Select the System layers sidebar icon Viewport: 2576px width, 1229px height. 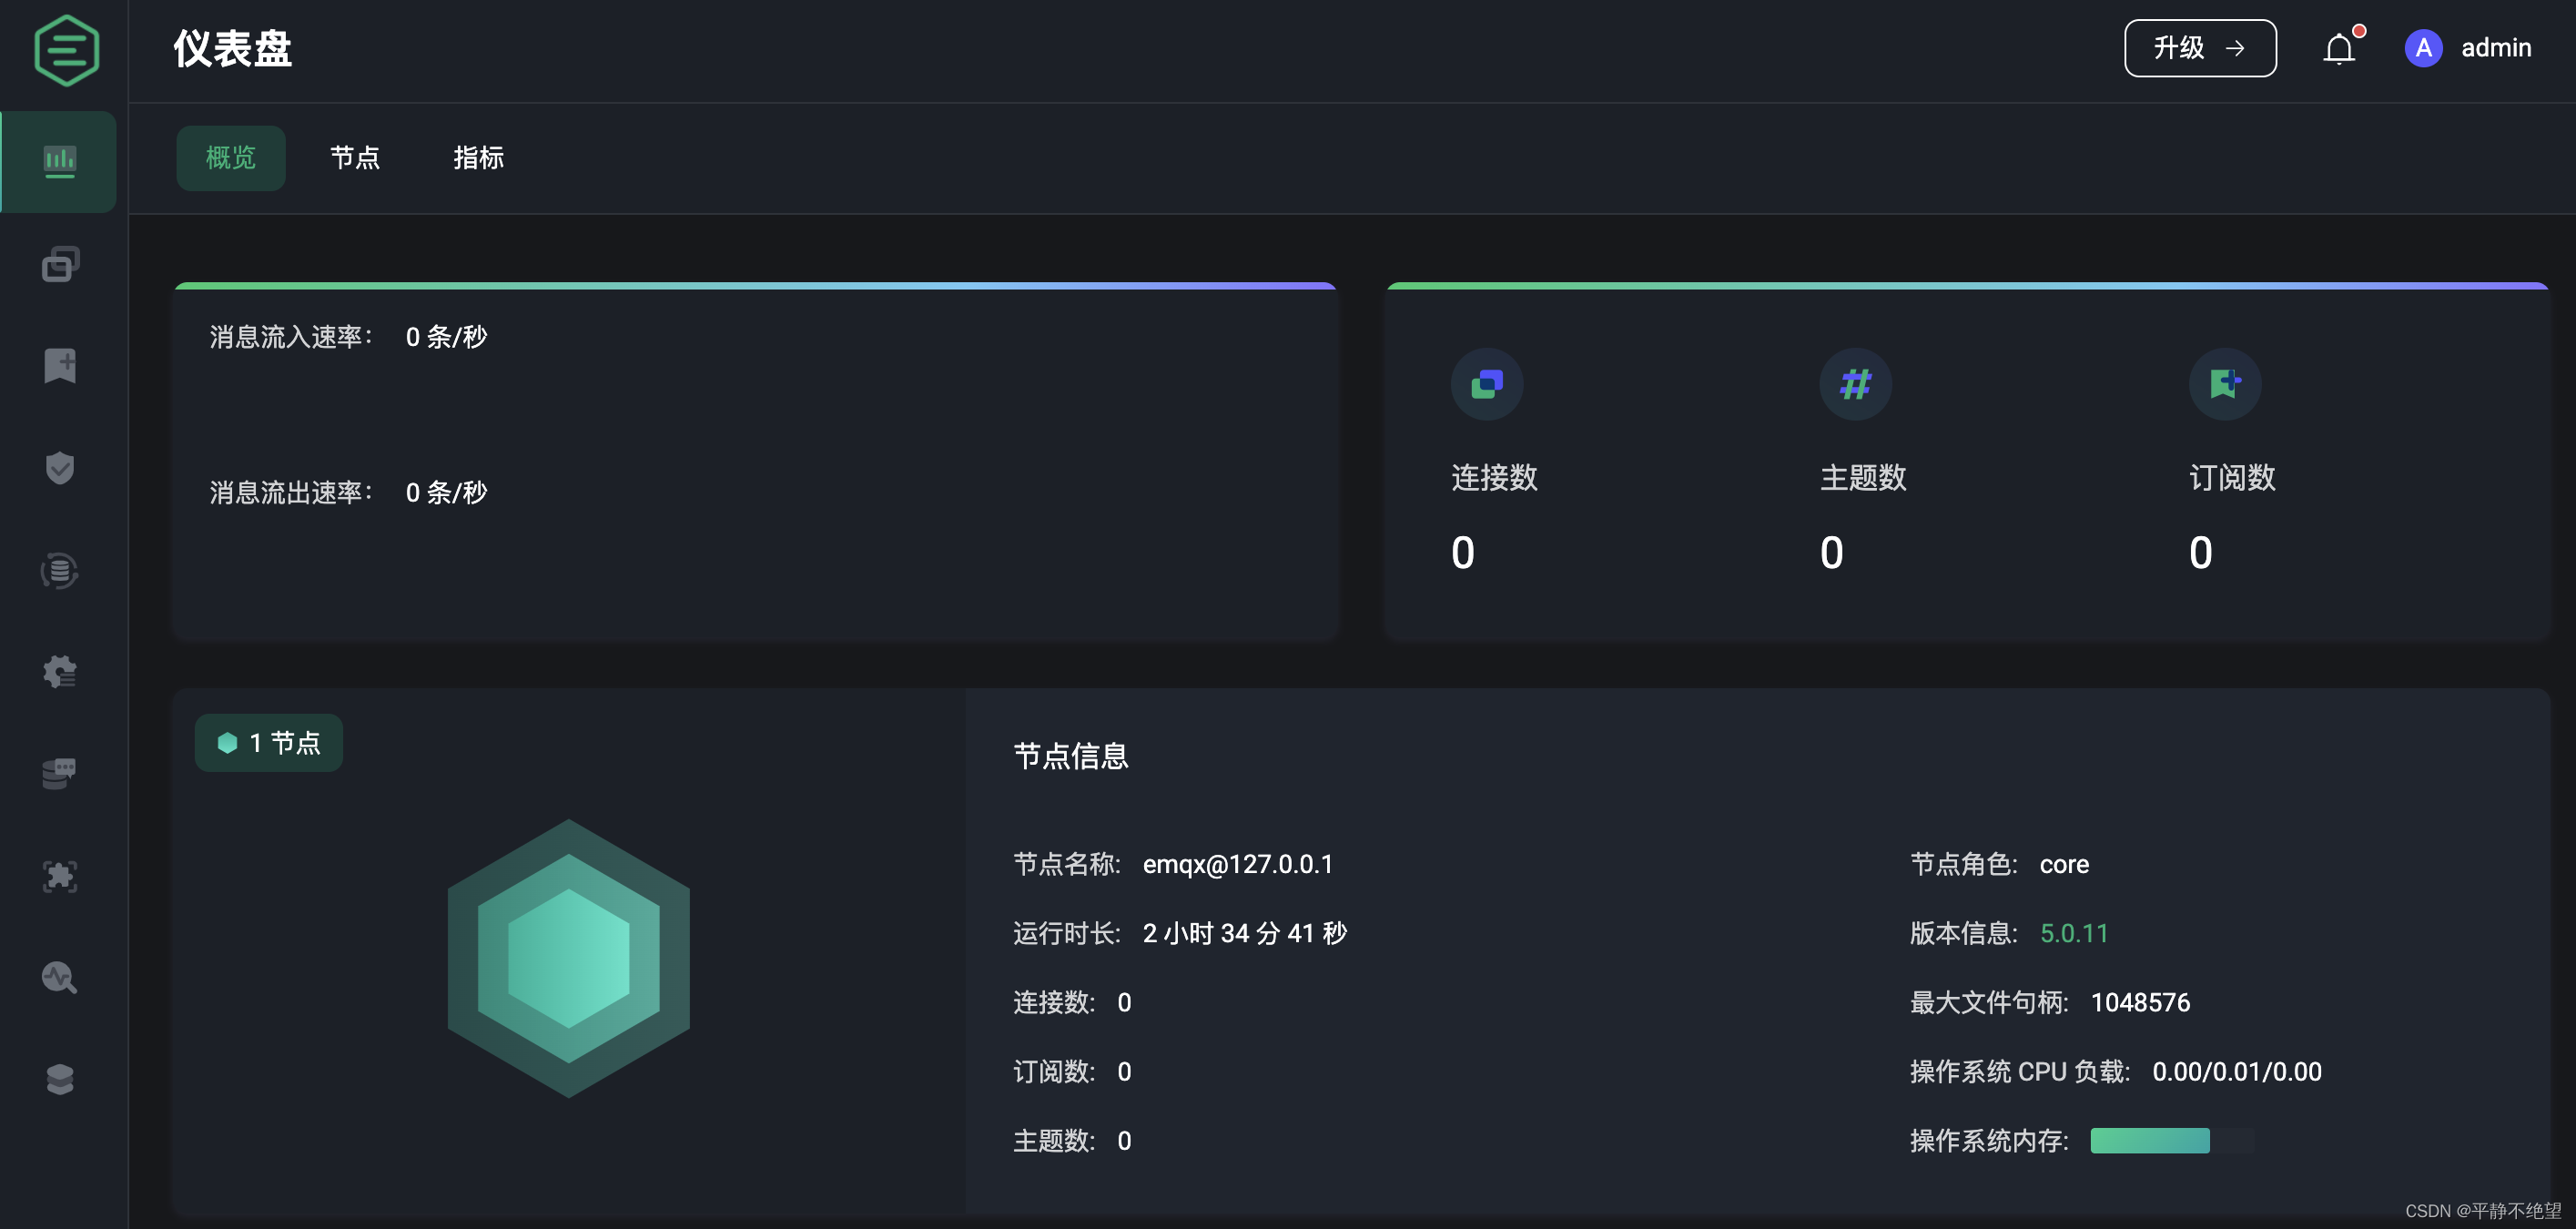[x=60, y=1079]
